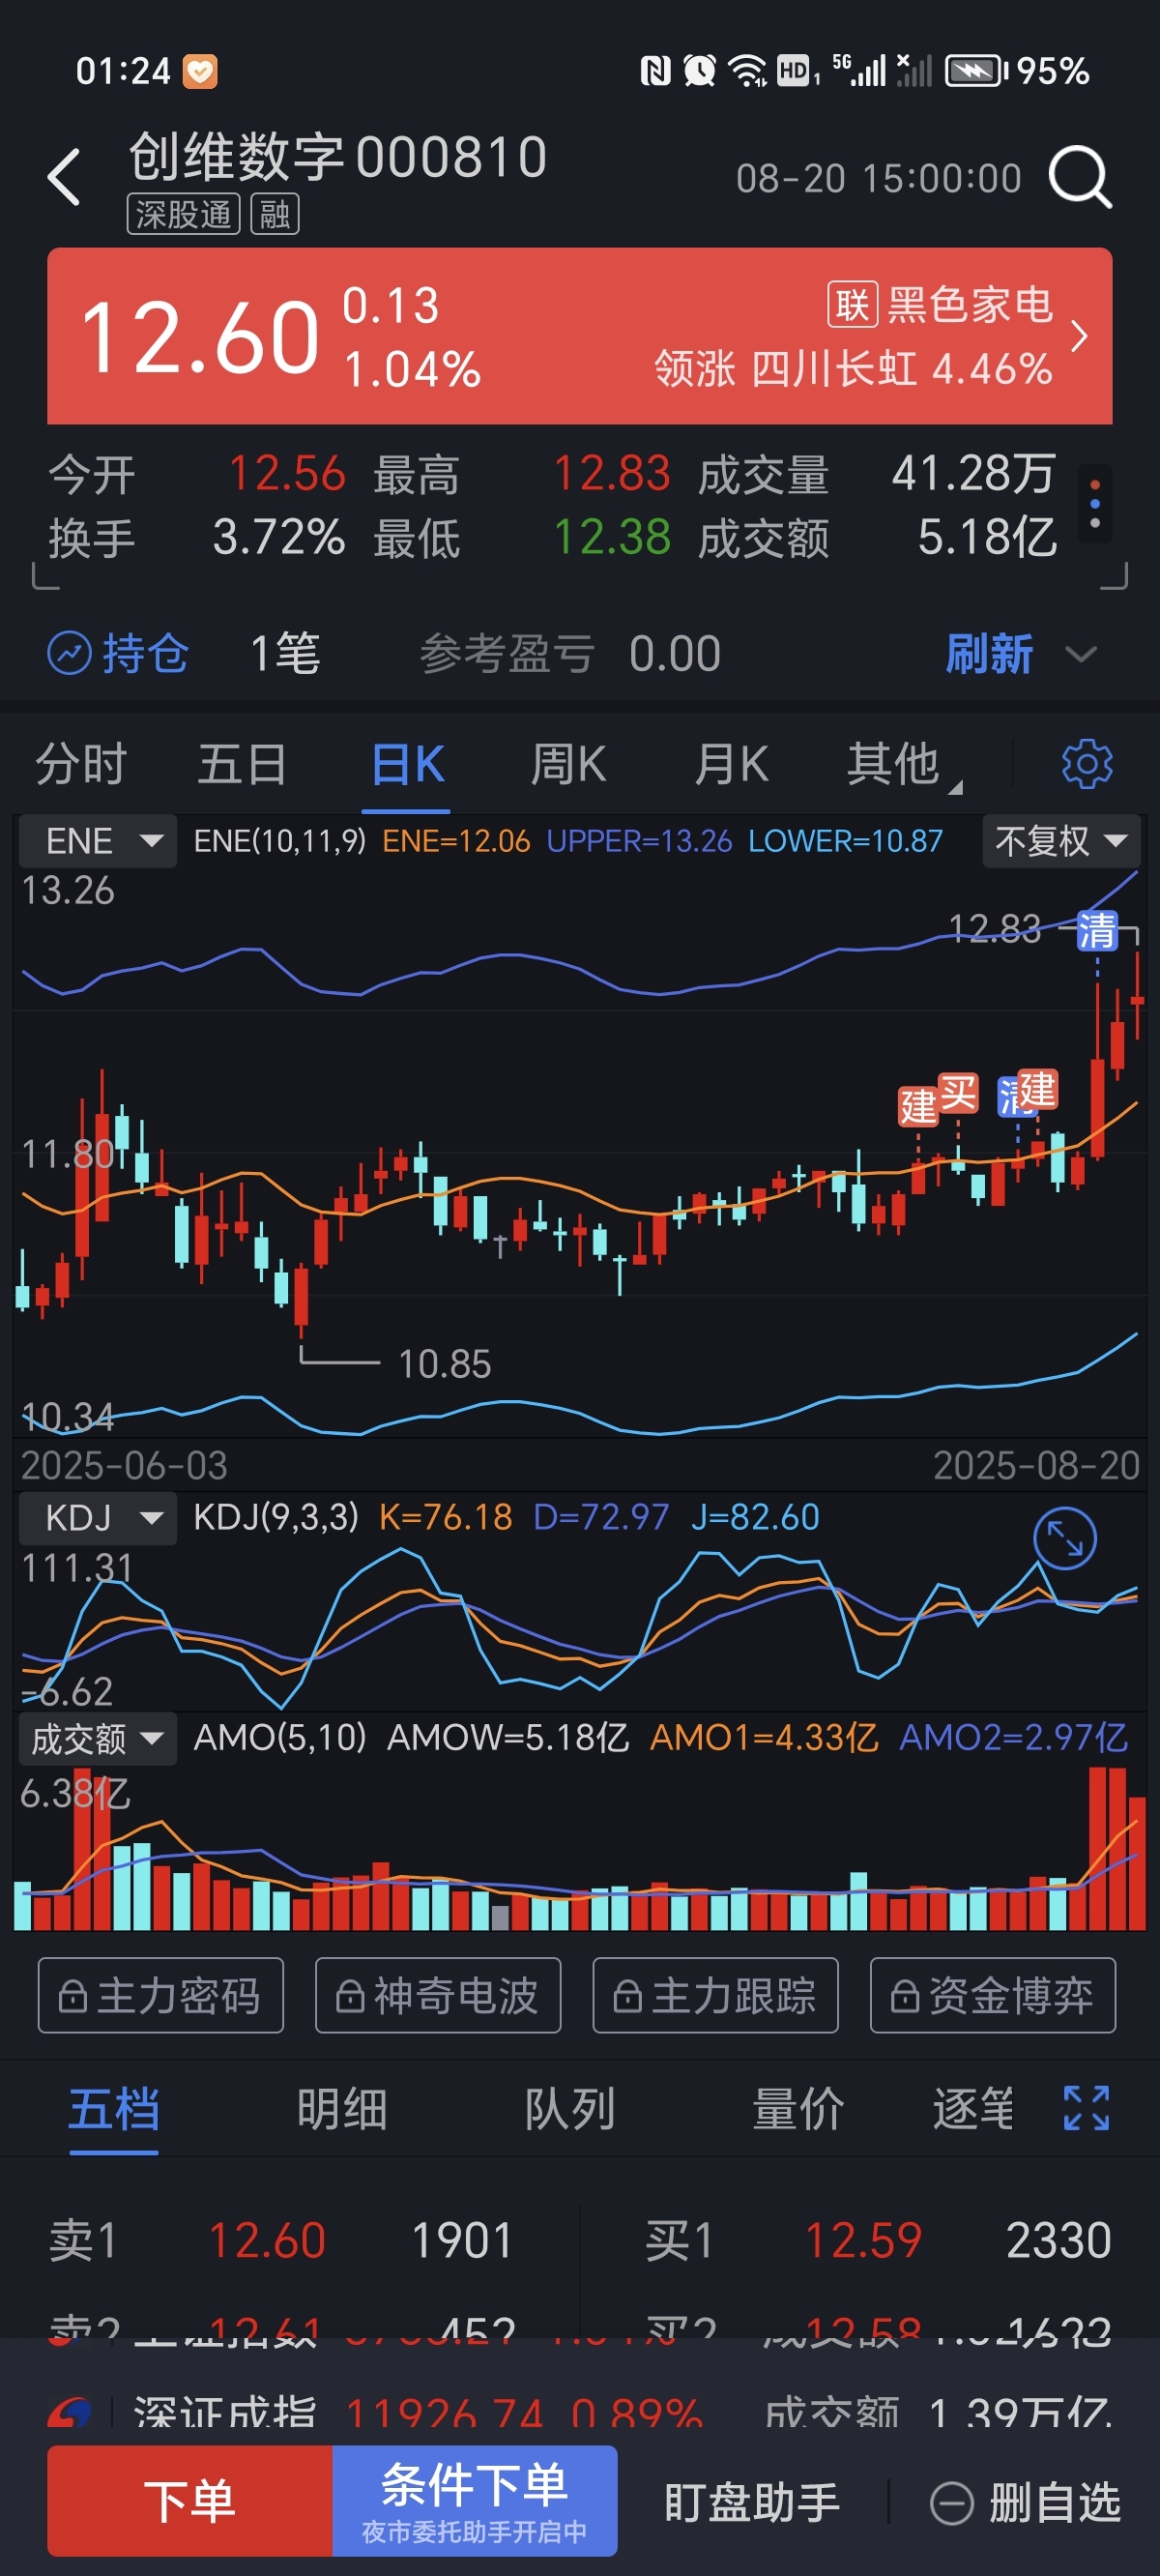
Task: Tap the red 下单 button
Action: pos(190,2501)
